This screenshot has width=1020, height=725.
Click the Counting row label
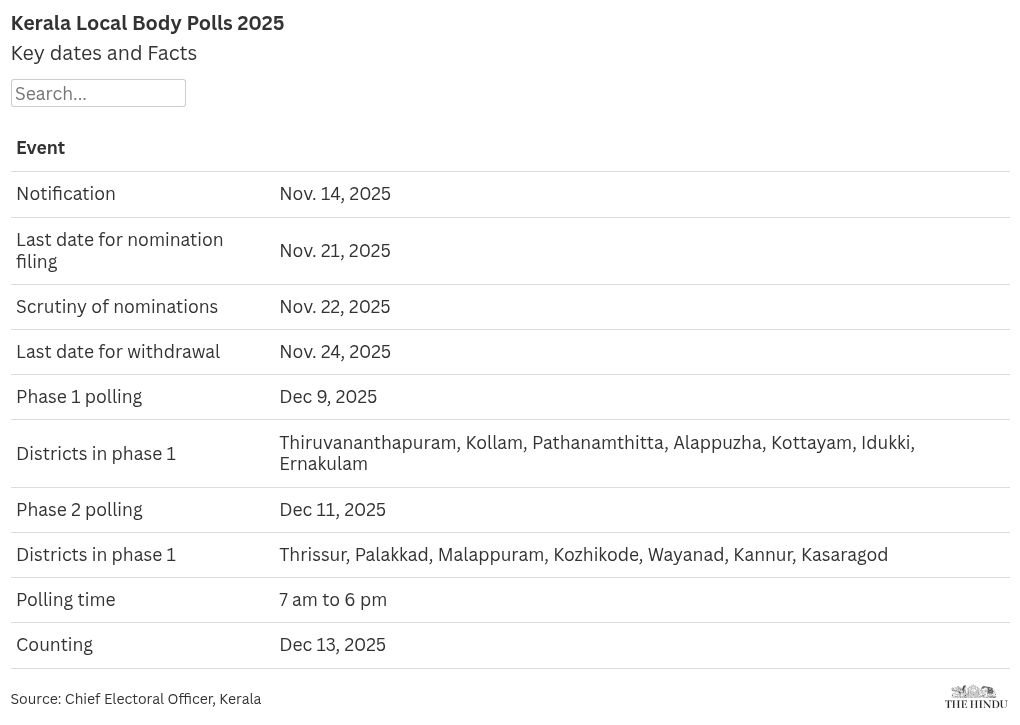click(x=55, y=645)
